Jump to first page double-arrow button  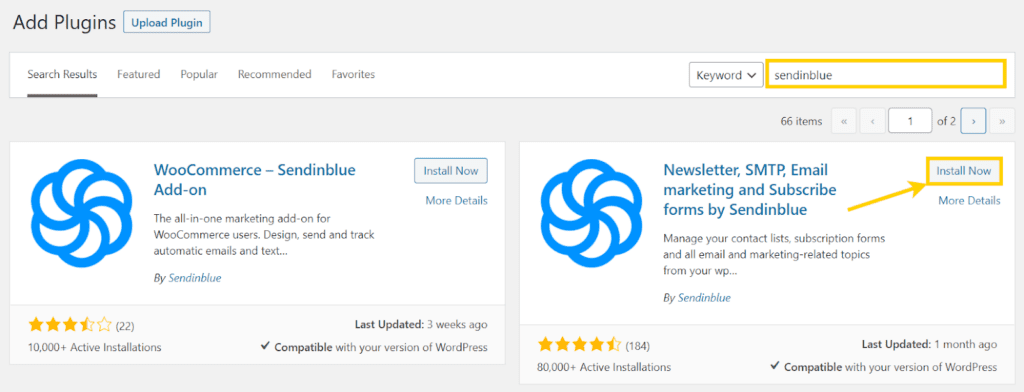pyautogui.click(x=844, y=121)
